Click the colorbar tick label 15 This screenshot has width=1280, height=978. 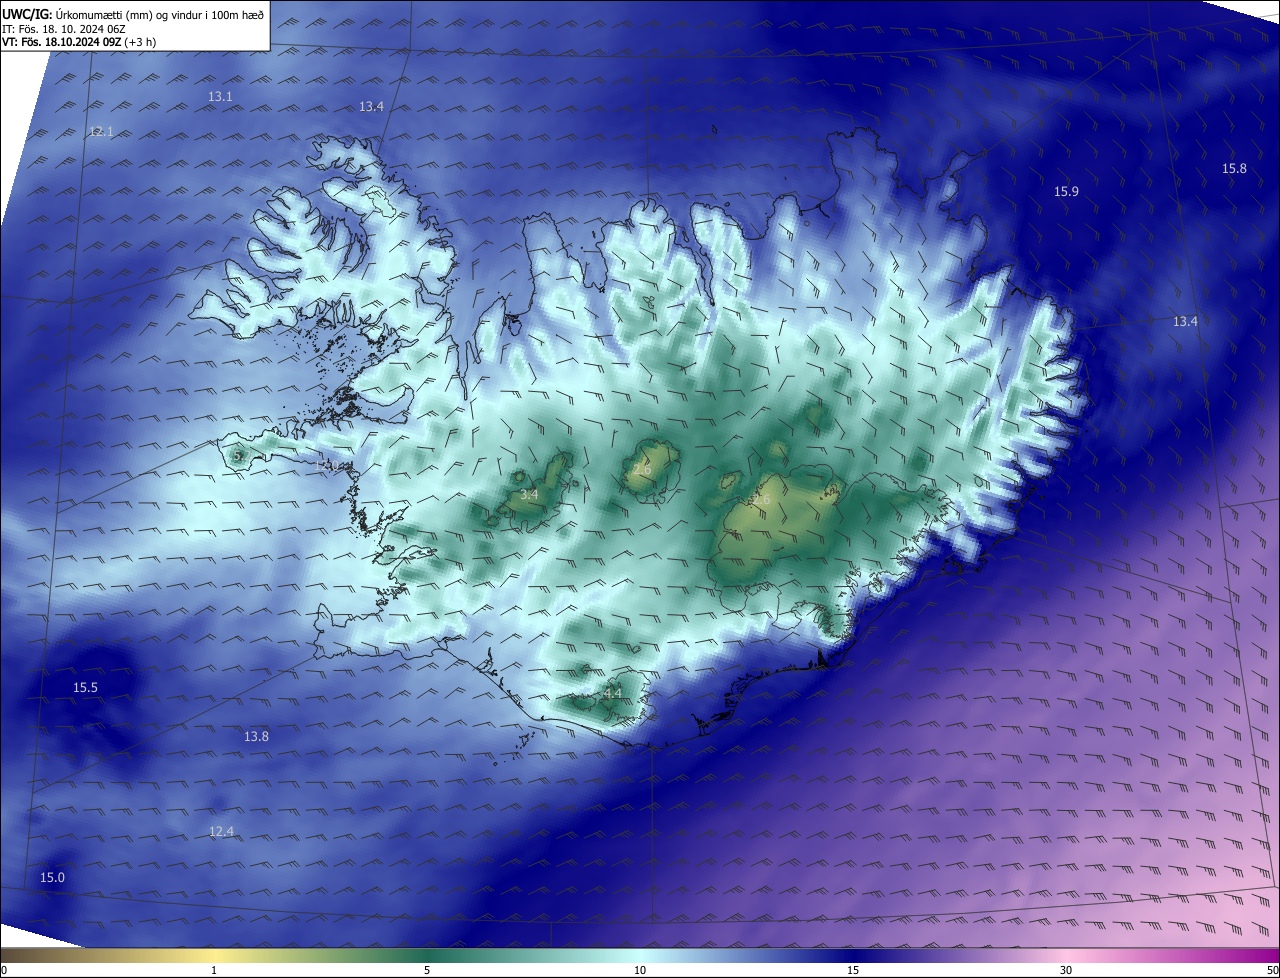tap(853, 971)
